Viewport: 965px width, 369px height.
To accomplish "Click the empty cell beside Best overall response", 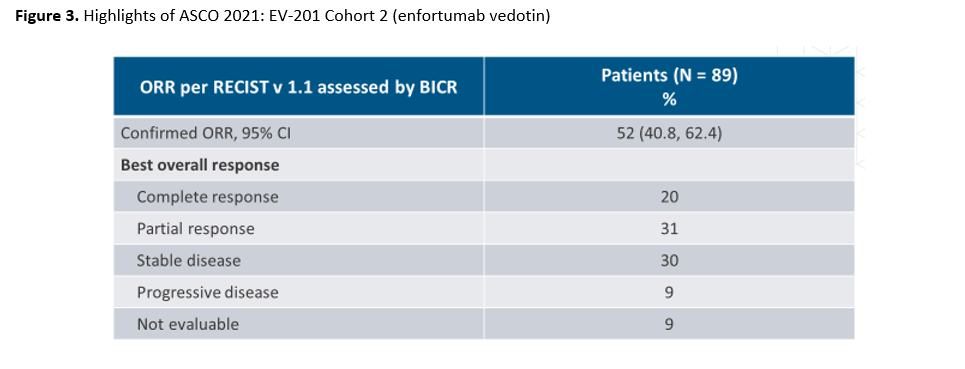I will pos(669,165).
